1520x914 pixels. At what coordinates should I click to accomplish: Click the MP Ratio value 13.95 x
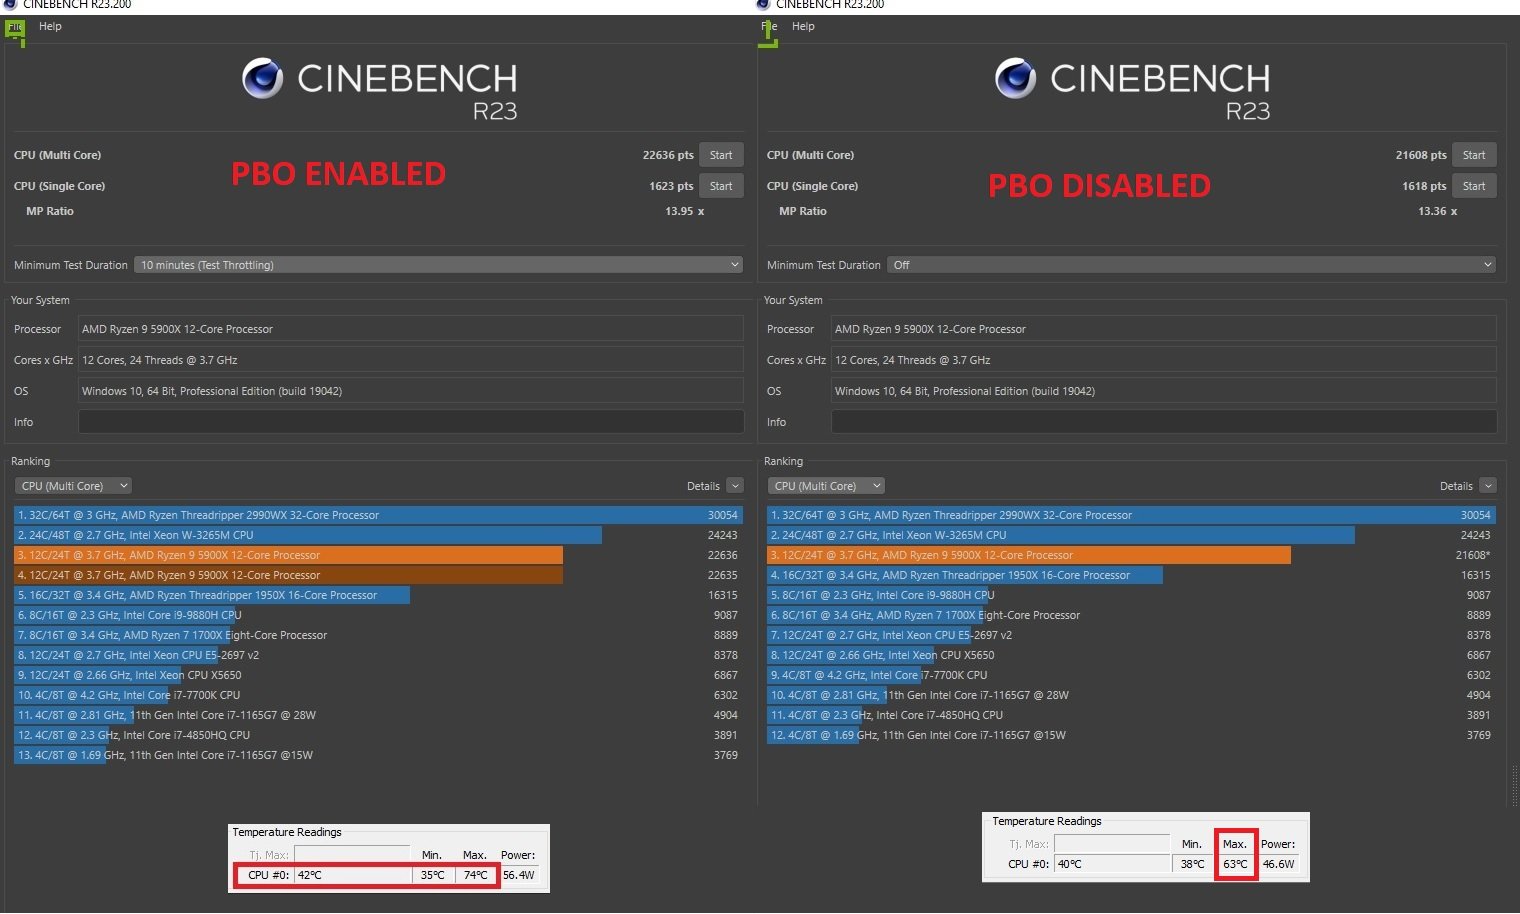click(685, 211)
